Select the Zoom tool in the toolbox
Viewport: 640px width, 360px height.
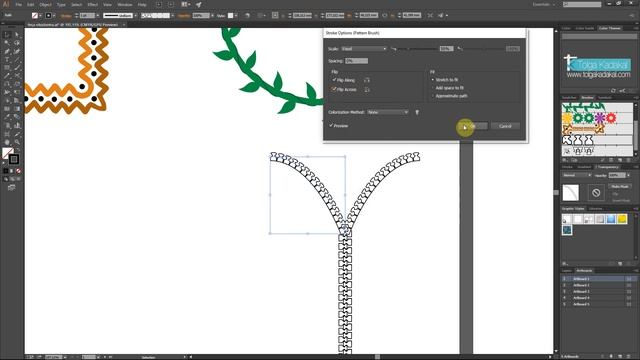point(17,142)
